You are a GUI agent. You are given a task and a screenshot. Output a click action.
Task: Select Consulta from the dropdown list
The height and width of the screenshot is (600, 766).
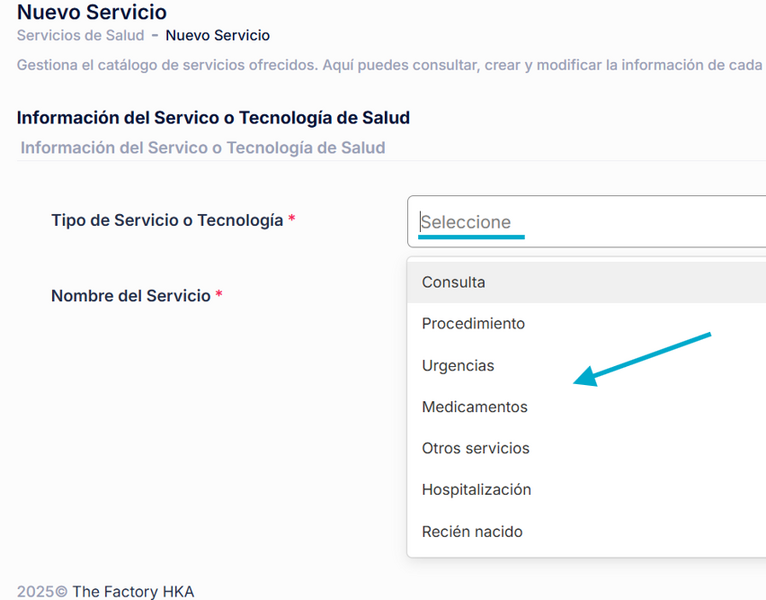(453, 282)
